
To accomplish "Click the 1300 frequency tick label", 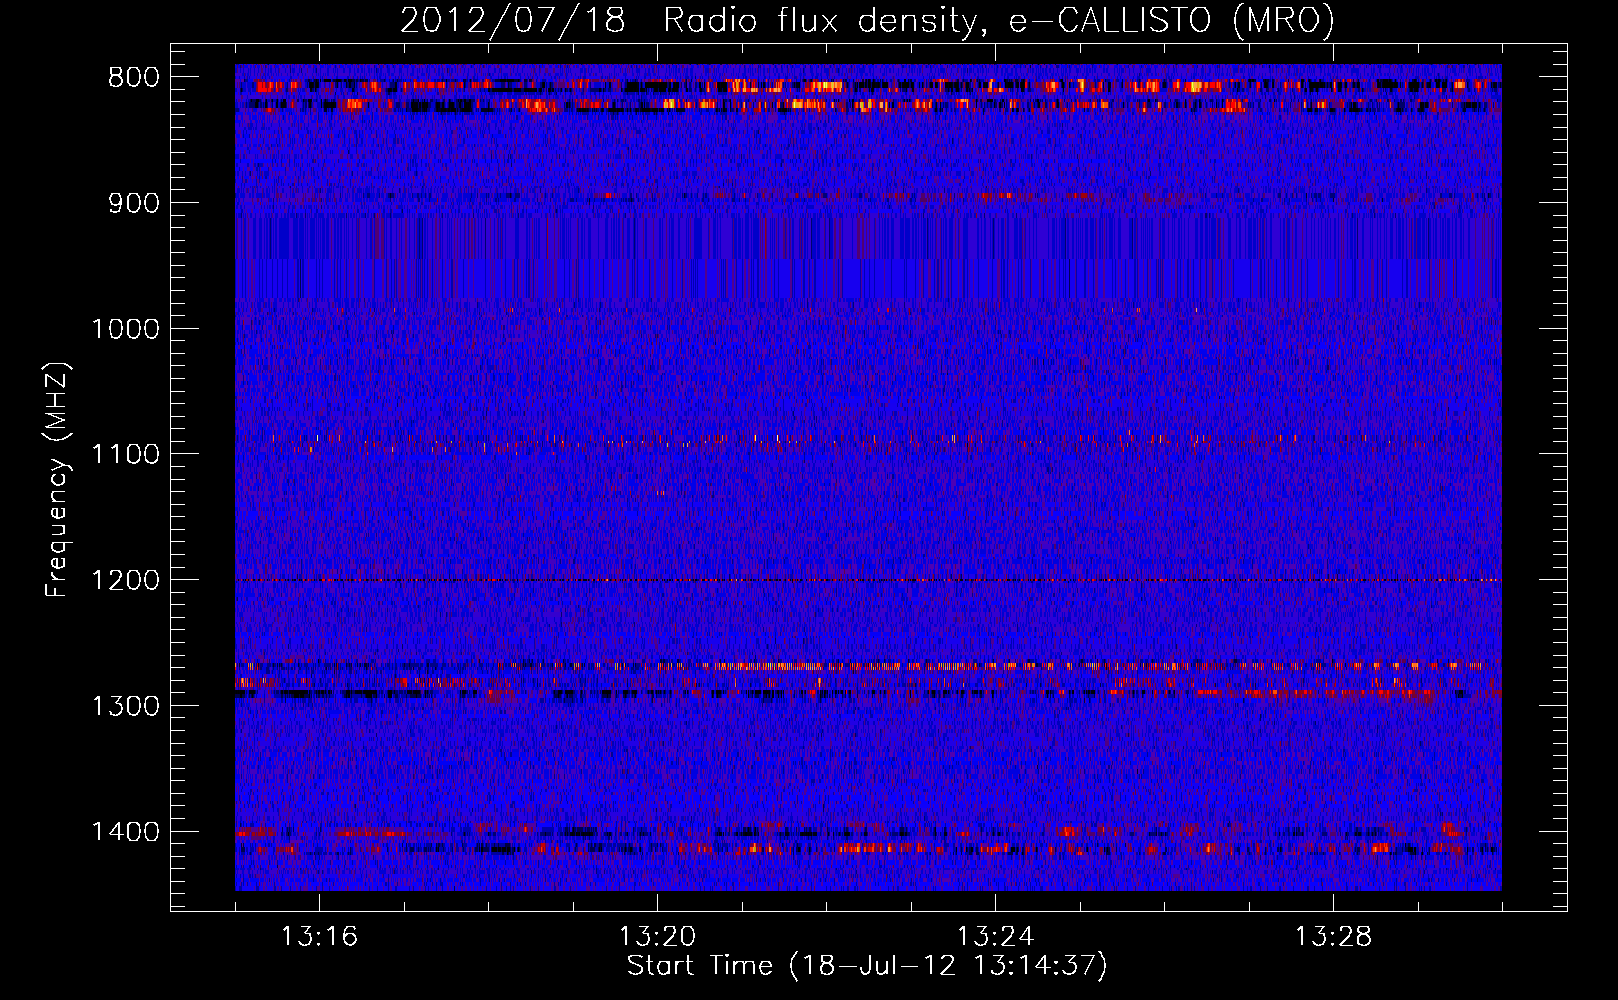I will (125, 706).
